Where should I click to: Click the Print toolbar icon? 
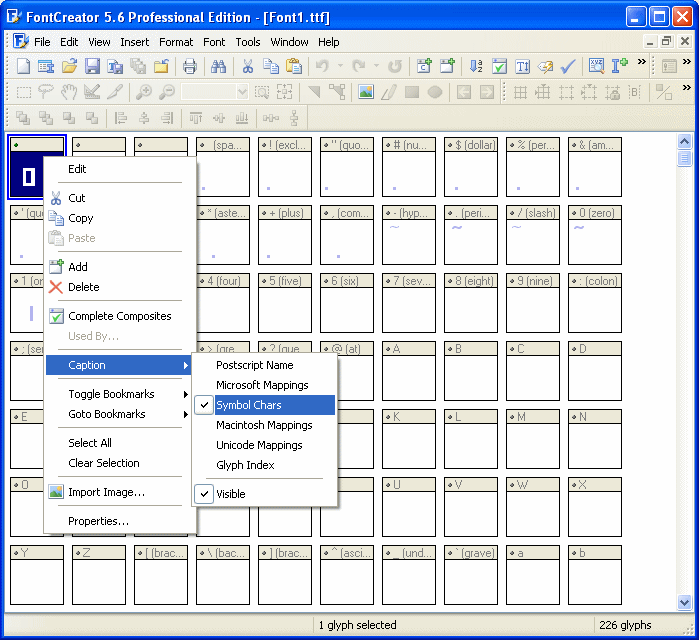tap(190, 66)
